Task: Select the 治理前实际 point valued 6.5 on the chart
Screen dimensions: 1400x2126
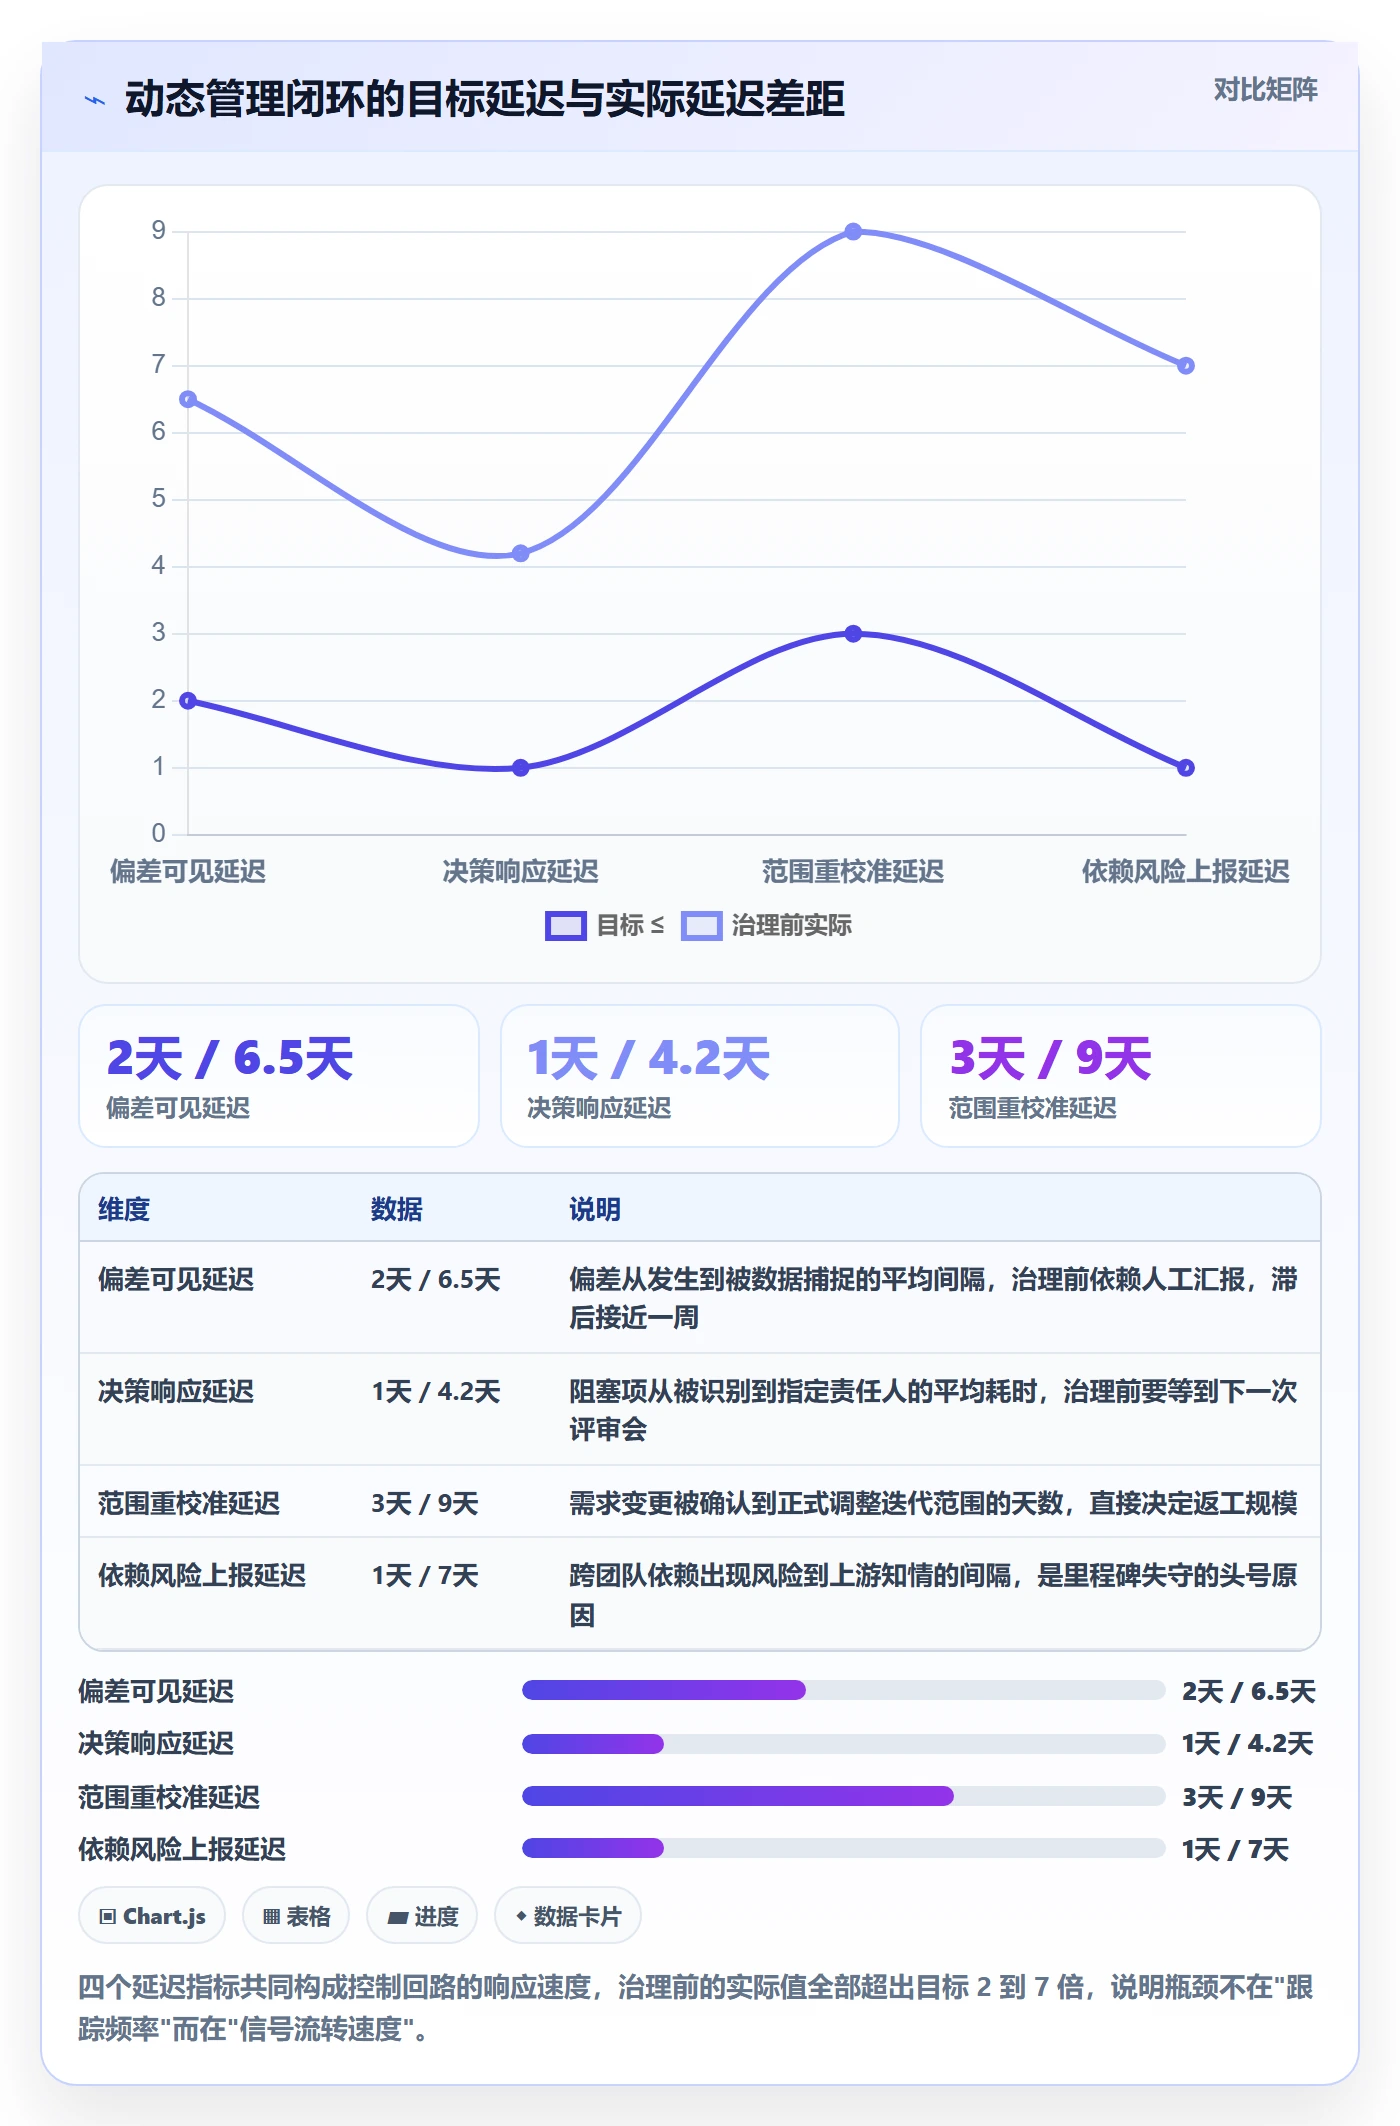Action: 188,399
